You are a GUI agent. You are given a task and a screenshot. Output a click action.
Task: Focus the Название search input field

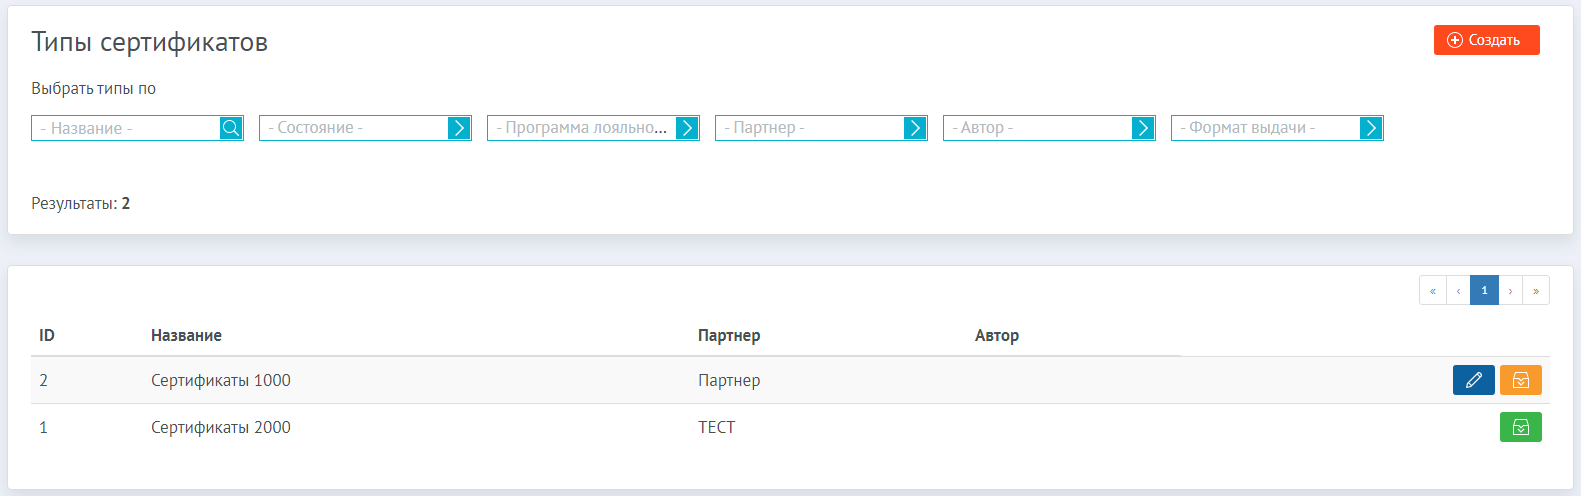pyautogui.click(x=126, y=128)
